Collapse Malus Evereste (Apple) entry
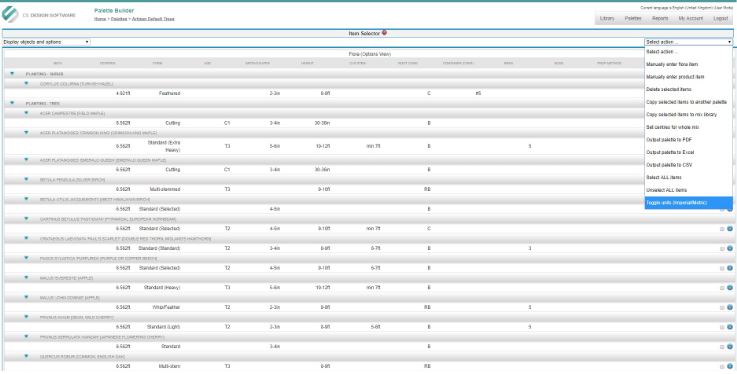This screenshot has height=374, width=737. tap(26, 278)
